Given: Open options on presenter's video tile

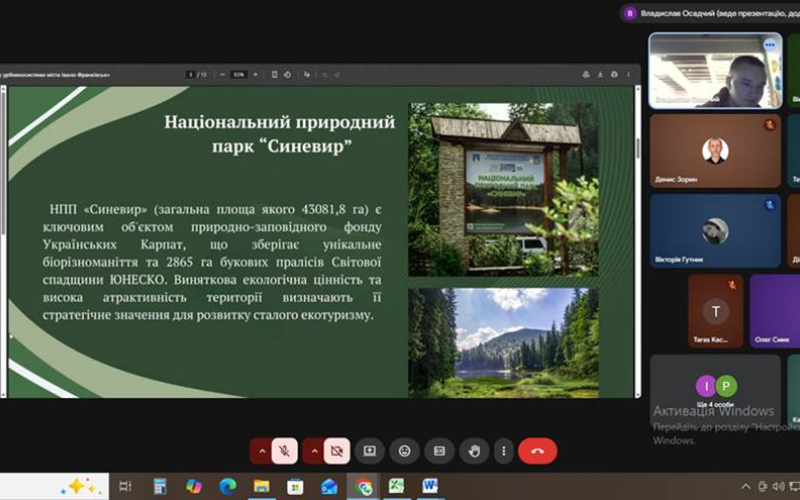Looking at the screenshot, I should 769,45.
